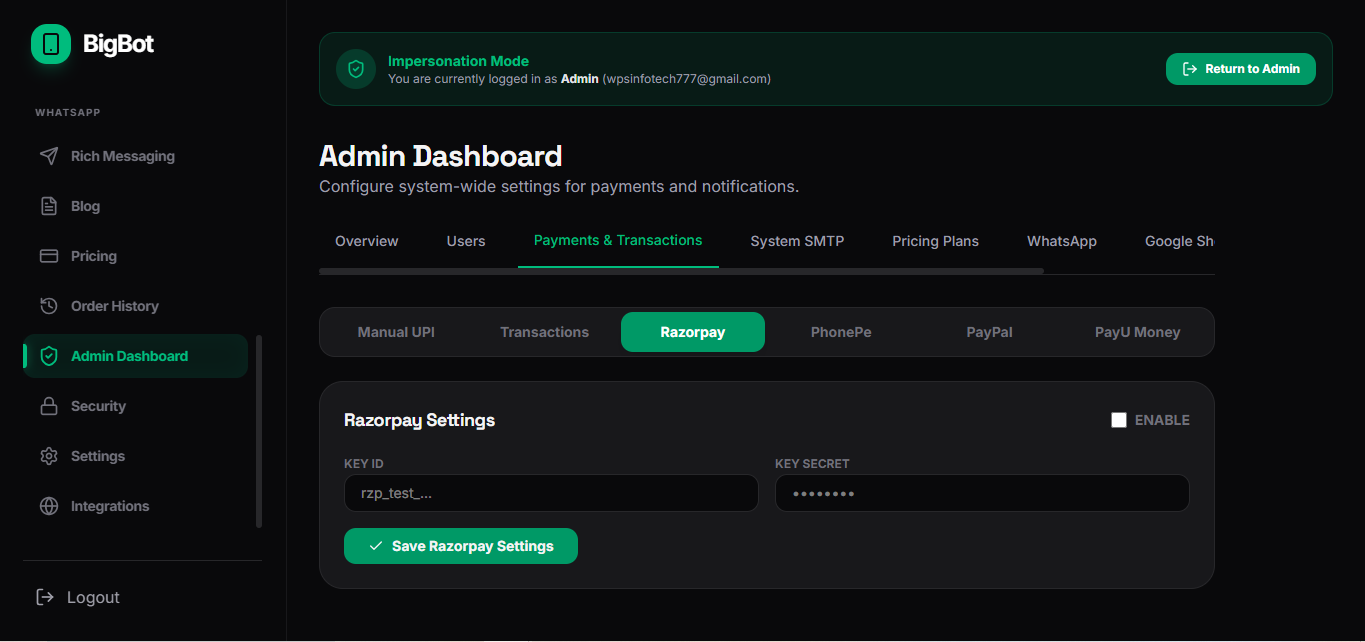Click the Integrations globe icon

(x=48, y=506)
